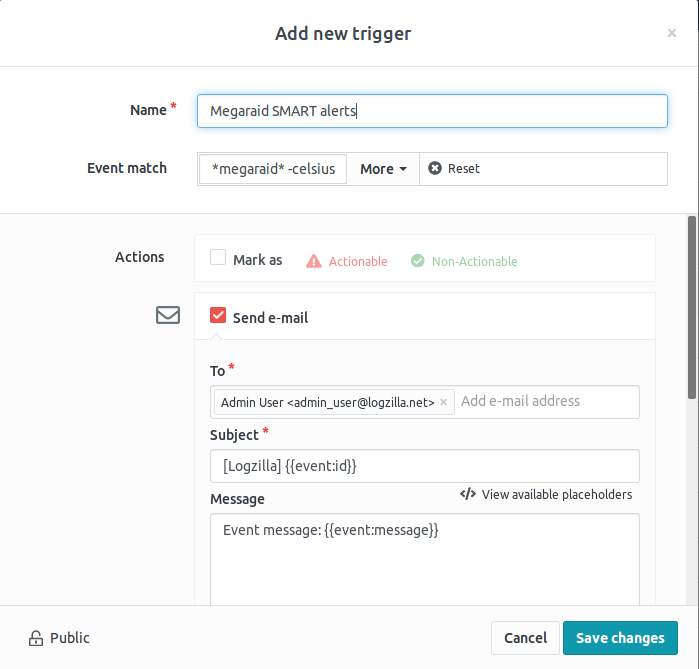This screenshot has height=669, width=699.
Task: Uncheck the Send e-mail checkbox
Action: coord(218,316)
